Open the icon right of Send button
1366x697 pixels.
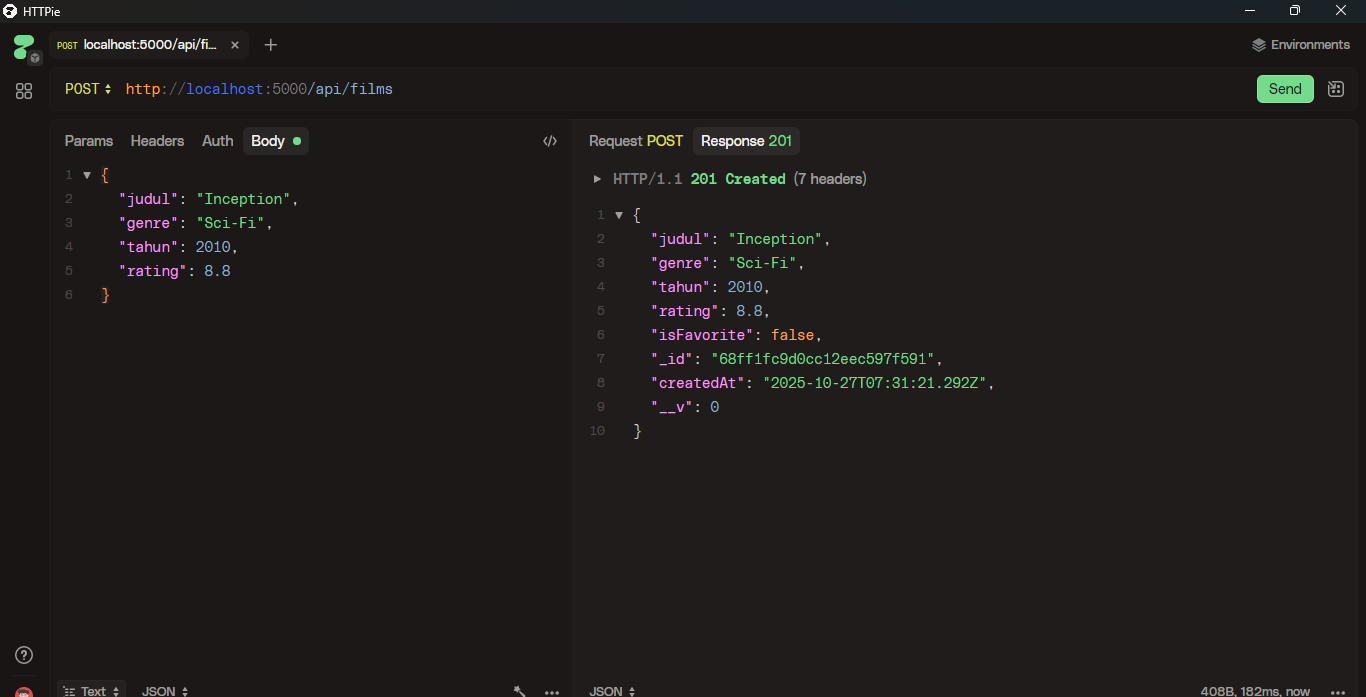pyautogui.click(x=1335, y=89)
